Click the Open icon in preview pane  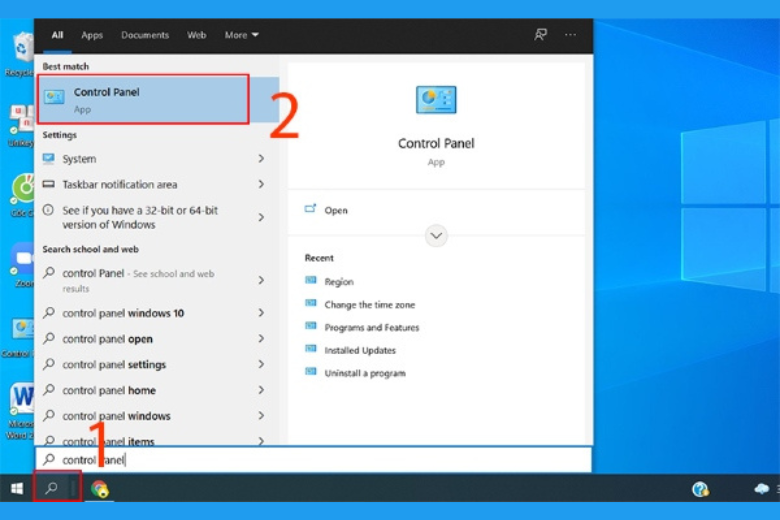click(x=310, y=209)
